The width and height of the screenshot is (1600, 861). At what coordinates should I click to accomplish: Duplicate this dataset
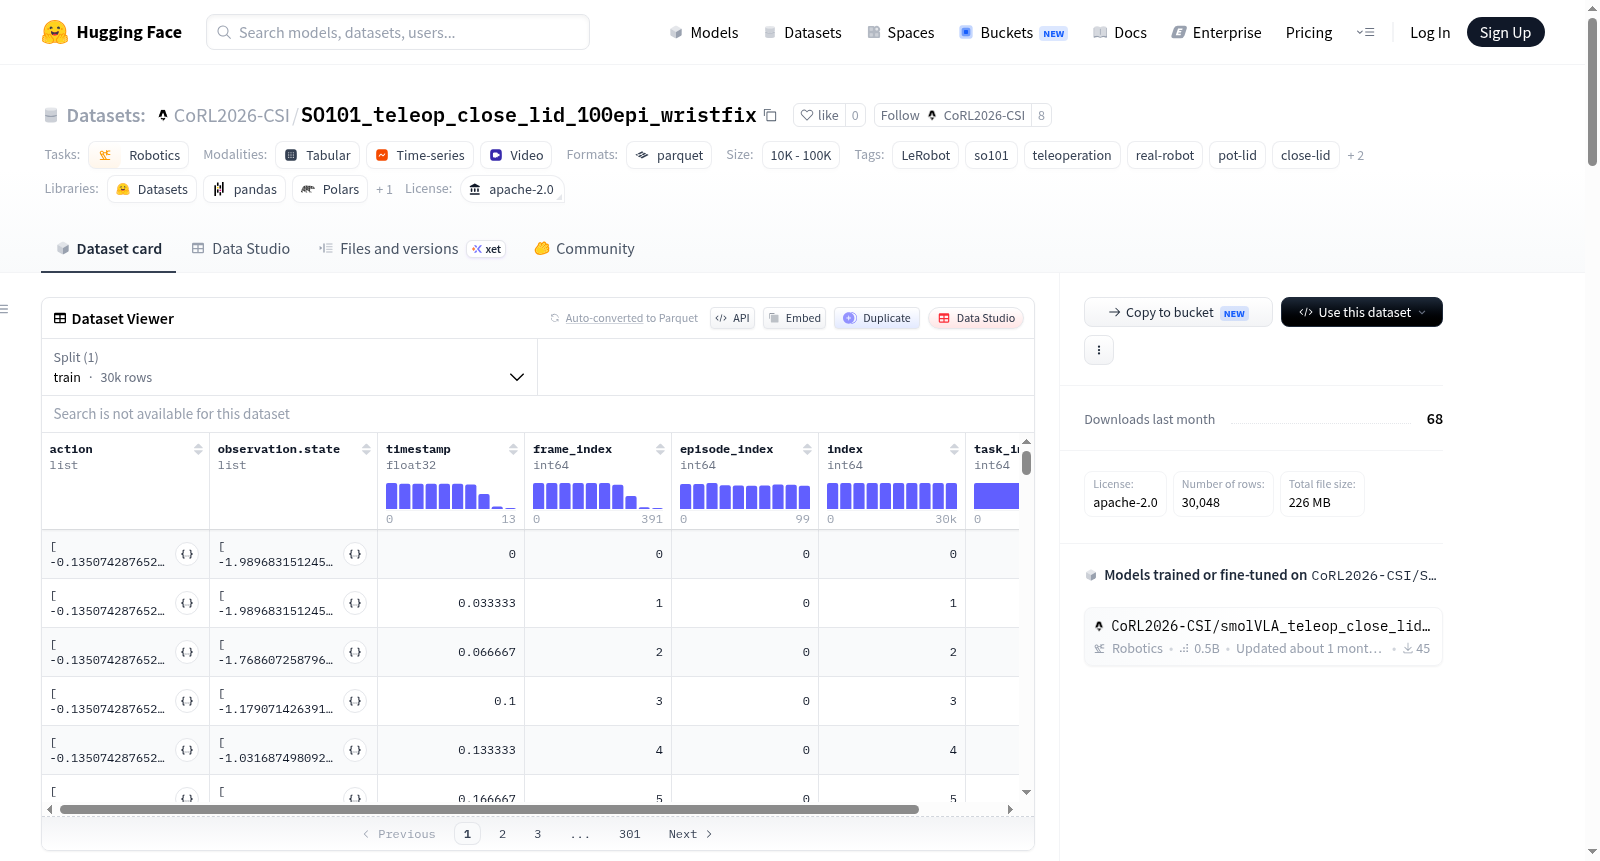[x=877, y=318]
